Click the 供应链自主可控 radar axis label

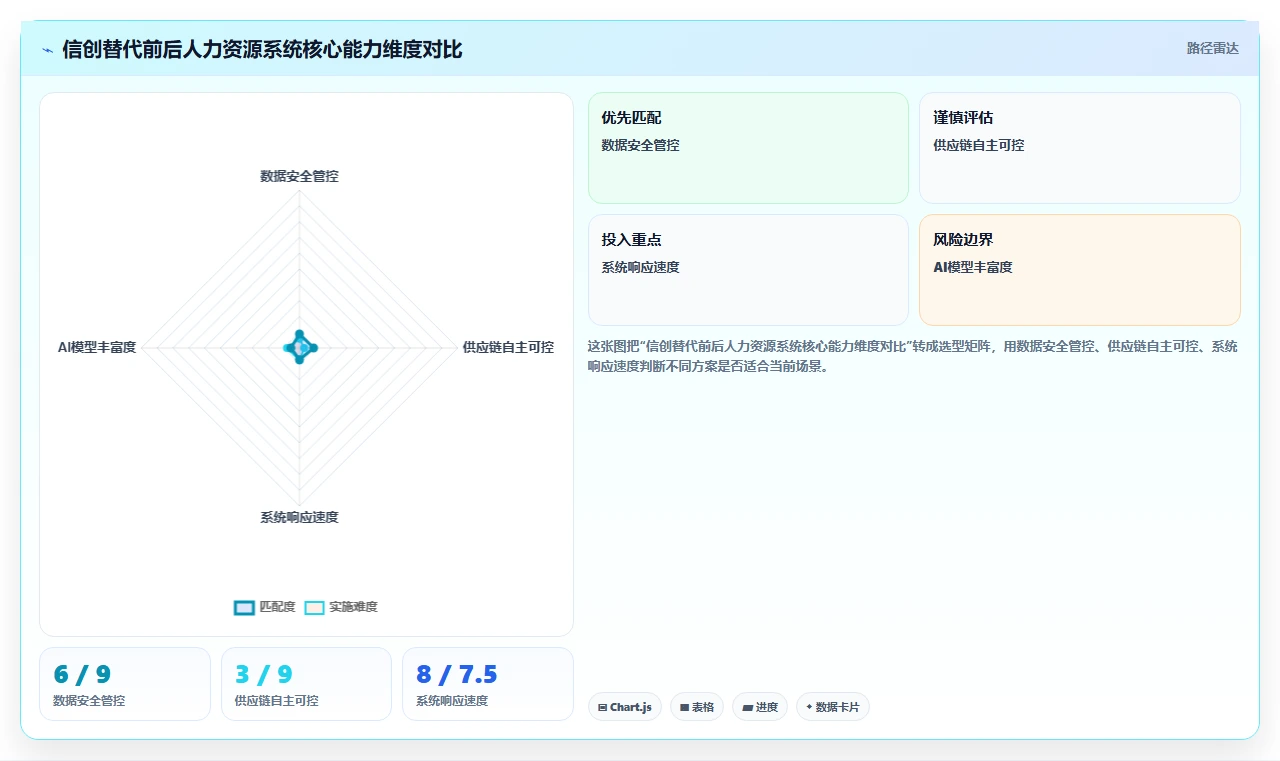tap(508, 347)
